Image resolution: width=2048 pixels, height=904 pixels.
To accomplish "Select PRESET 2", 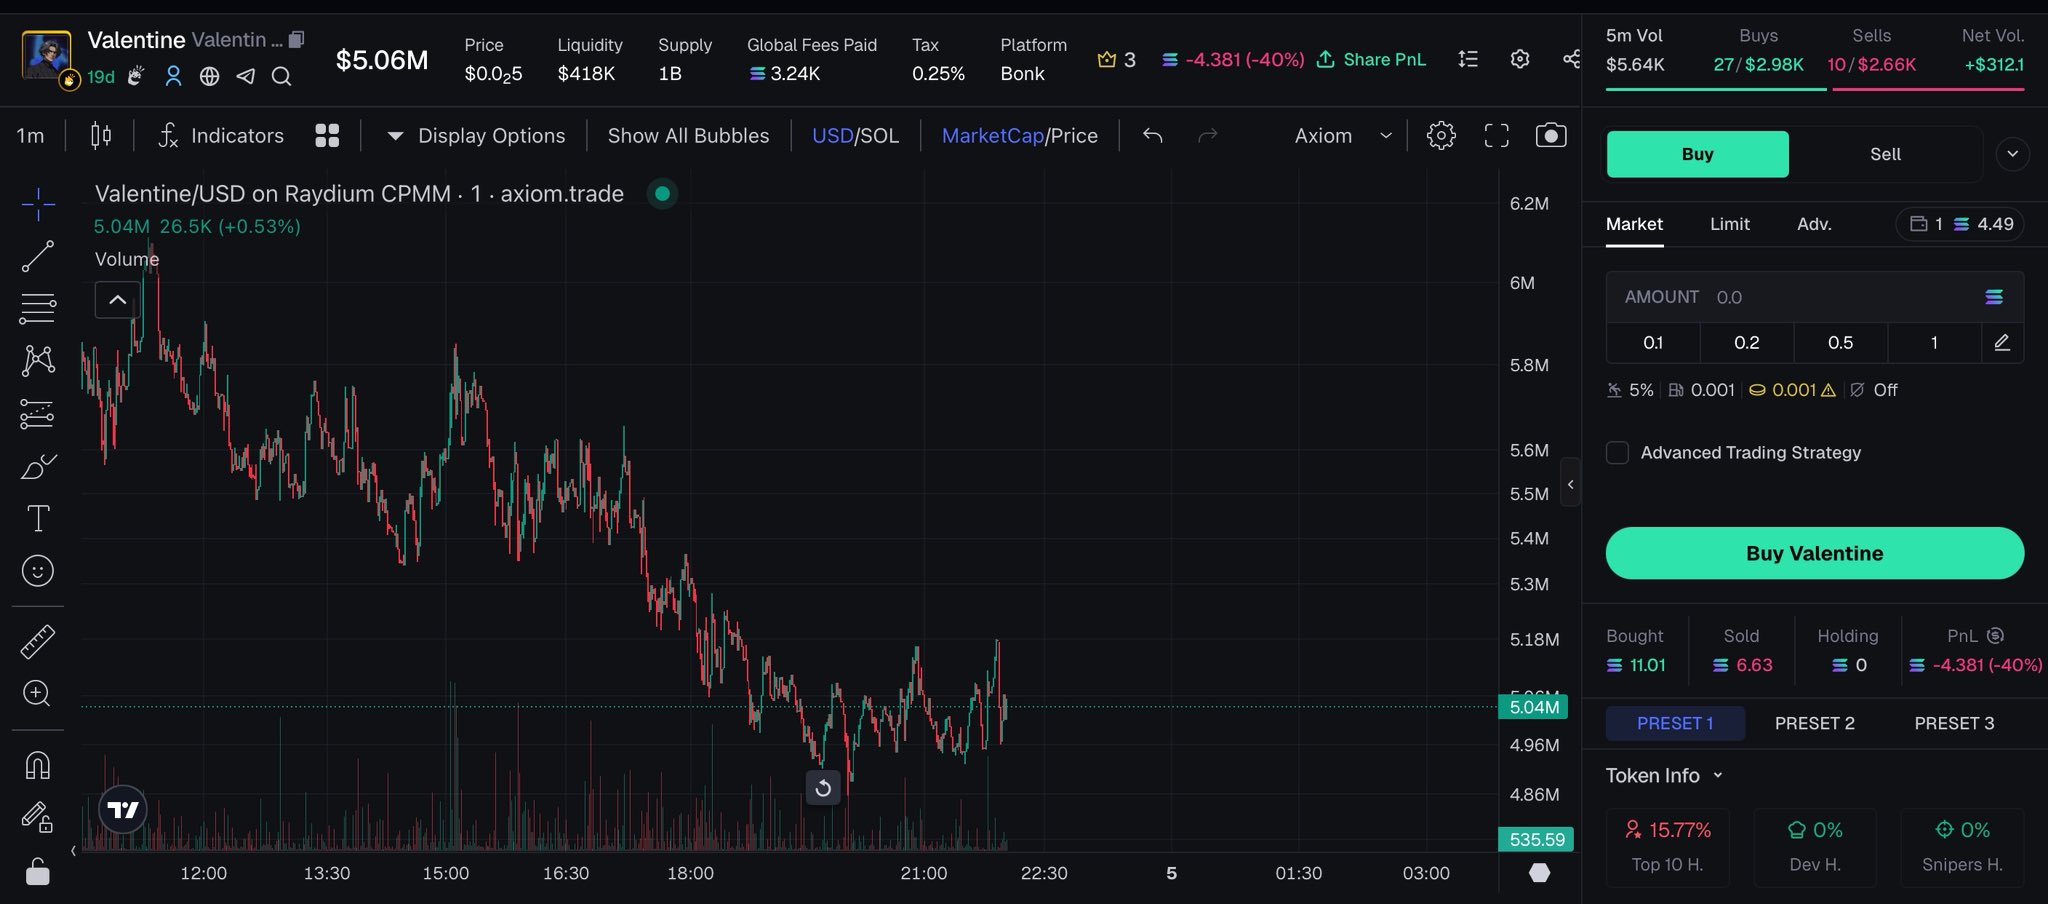I will (x=1815, y=723).
